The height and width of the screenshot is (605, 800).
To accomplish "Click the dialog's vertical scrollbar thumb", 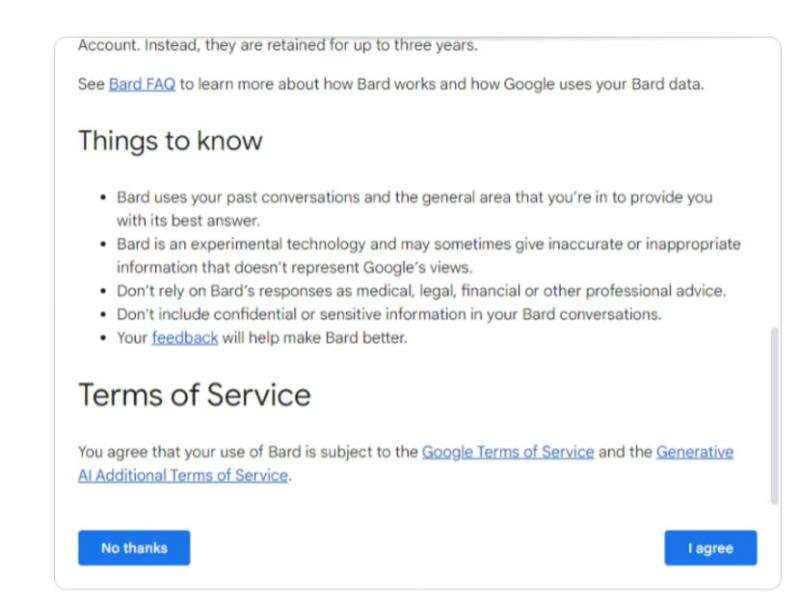I will (774, 416).
